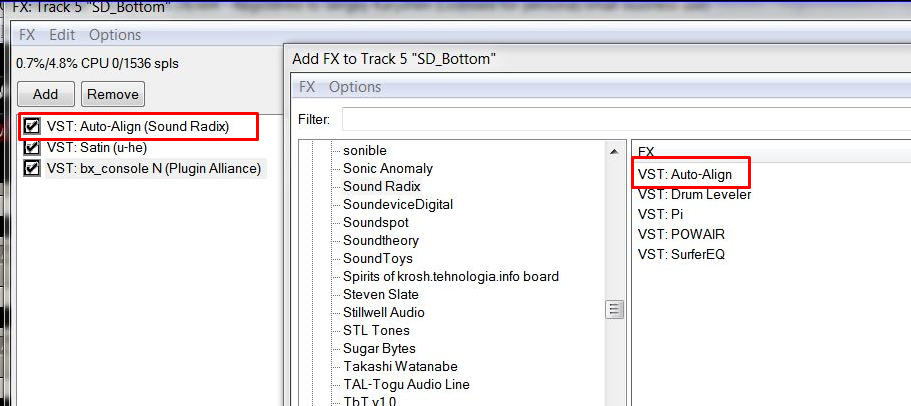The height and width of the screenshot is (406, 911).
Task: Choose VST: Auto-Align from FX list
Action: 685,174
